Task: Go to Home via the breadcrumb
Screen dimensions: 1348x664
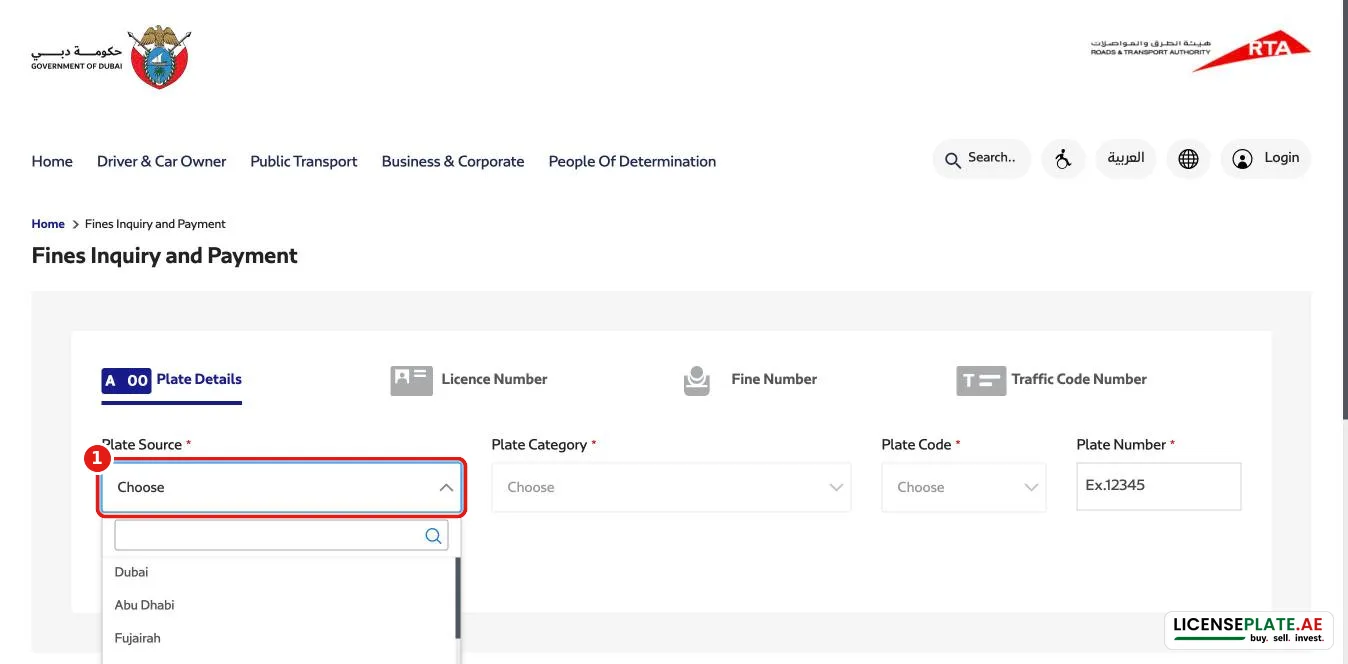Action: tap(48, 224)
